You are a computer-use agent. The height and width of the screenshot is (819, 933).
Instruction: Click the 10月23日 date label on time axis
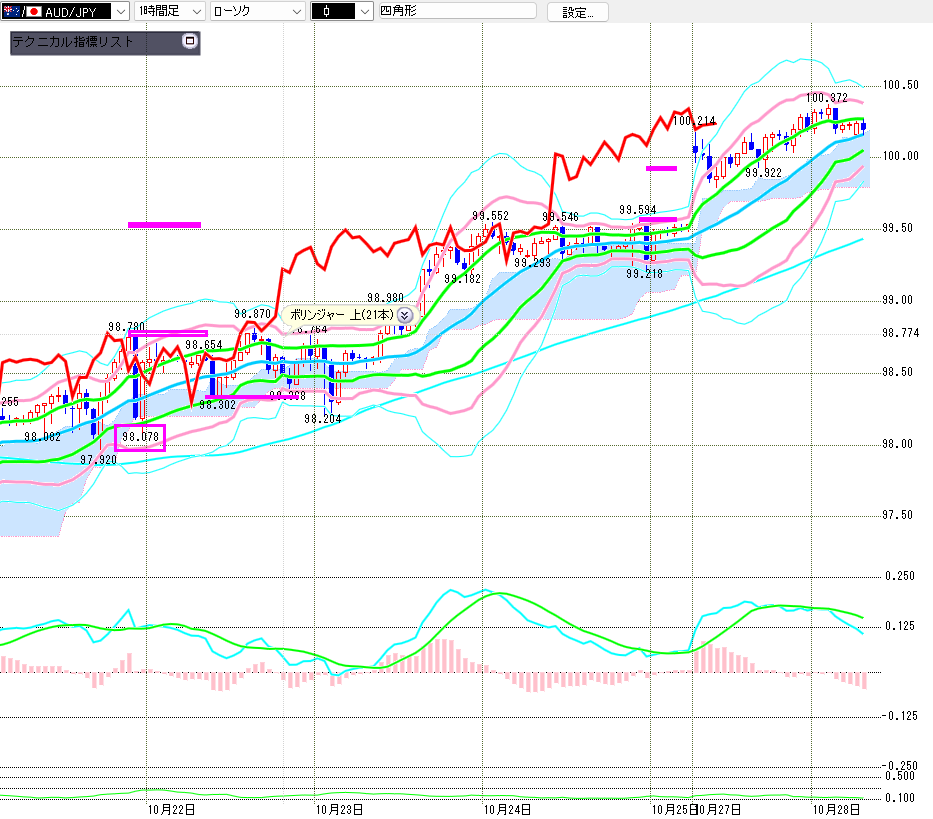click(x=338, y=807)
